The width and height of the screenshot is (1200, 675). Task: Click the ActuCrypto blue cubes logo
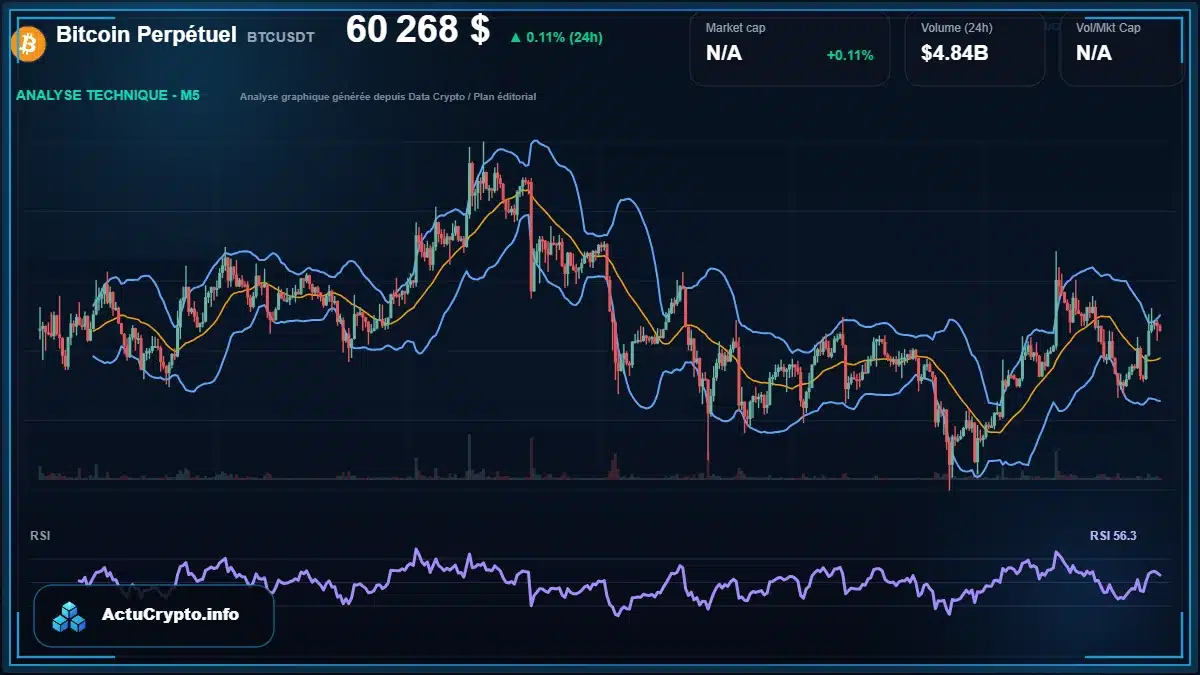click(71, 616)
